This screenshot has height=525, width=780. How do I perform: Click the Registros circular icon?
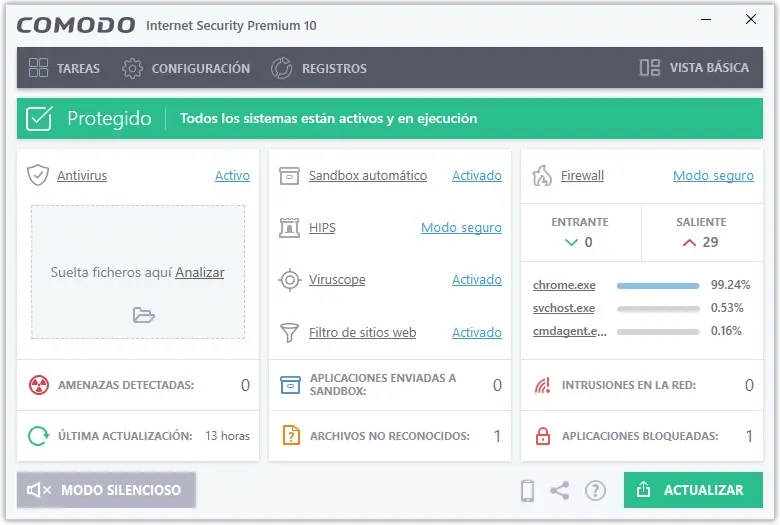point(282,68)
